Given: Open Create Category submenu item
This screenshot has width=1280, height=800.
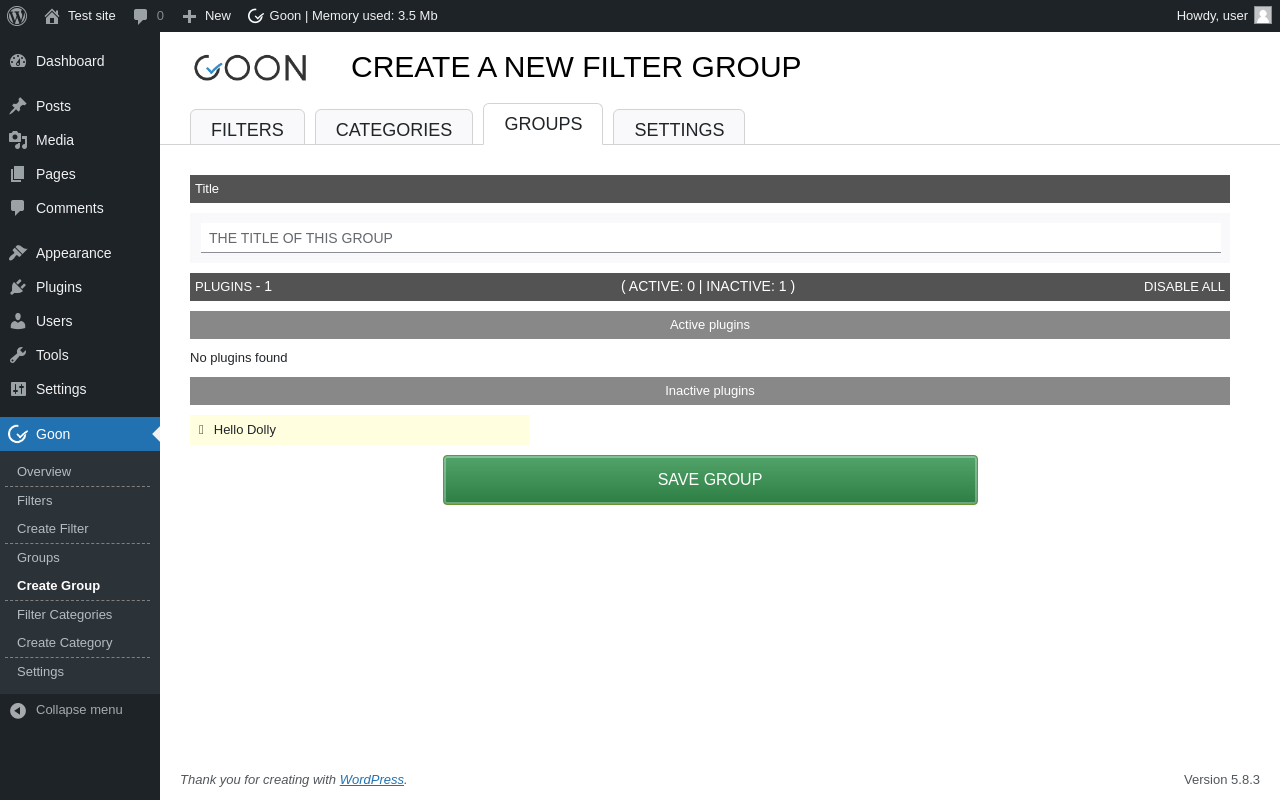Looking at the screenshot, I should [x=65, y=643].
